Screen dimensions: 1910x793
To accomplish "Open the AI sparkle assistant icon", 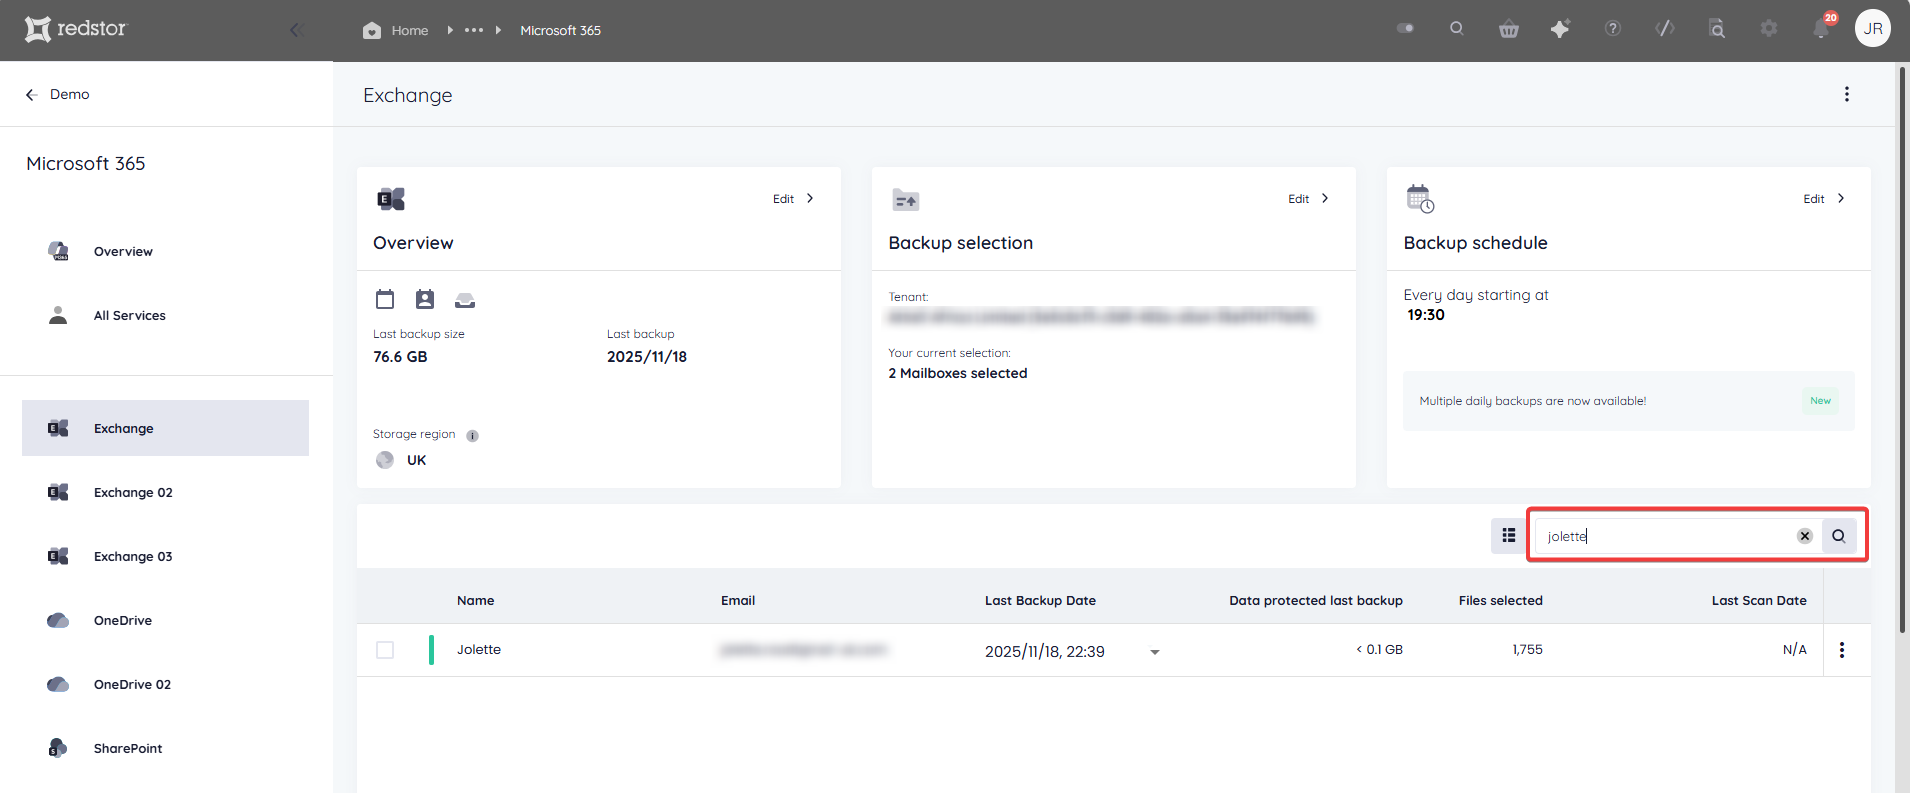I will [1560, 29].
